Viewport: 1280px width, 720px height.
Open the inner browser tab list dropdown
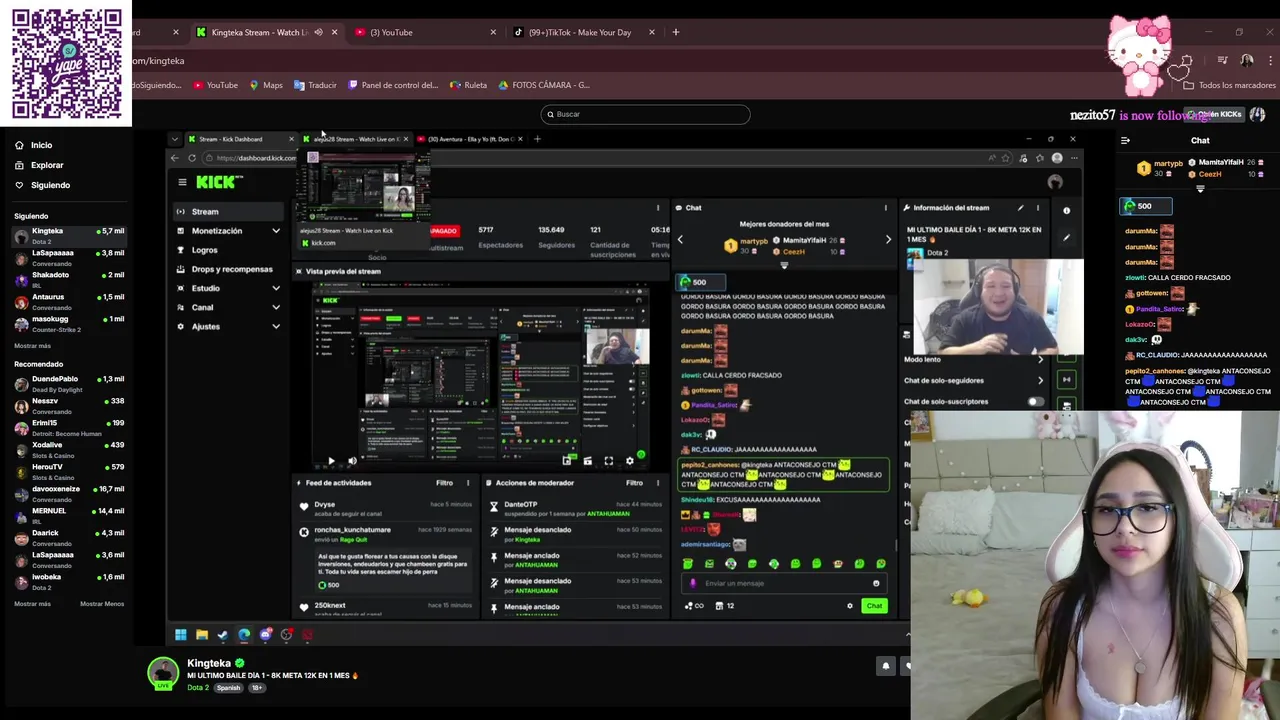(175, 139)
